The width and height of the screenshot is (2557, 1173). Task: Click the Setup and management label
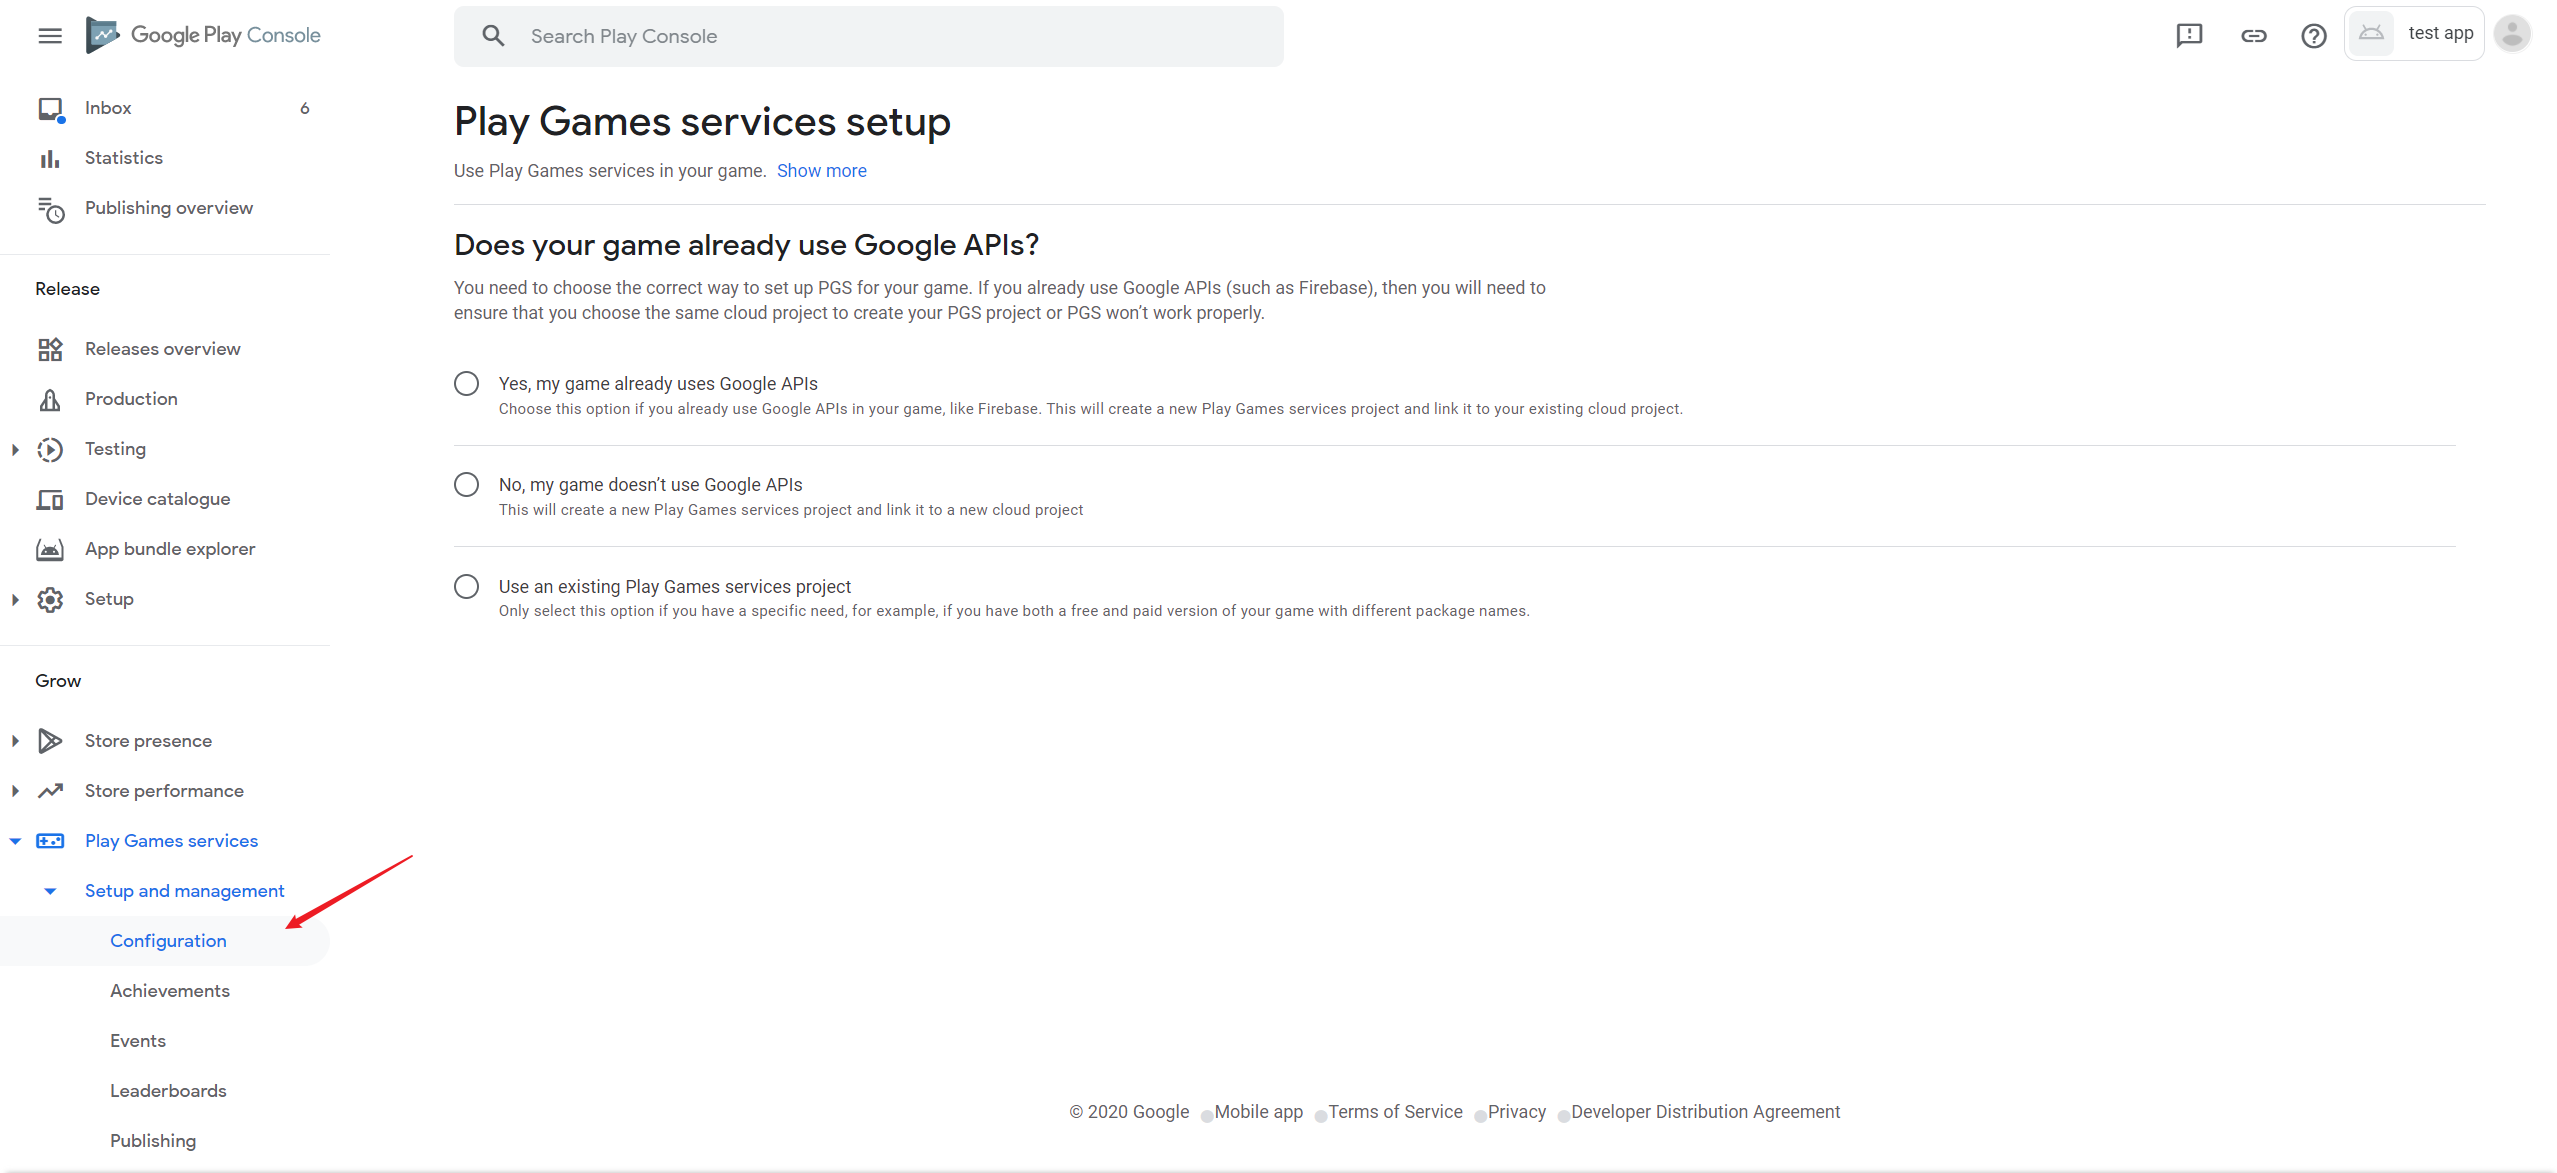click(x=184, y=891)
